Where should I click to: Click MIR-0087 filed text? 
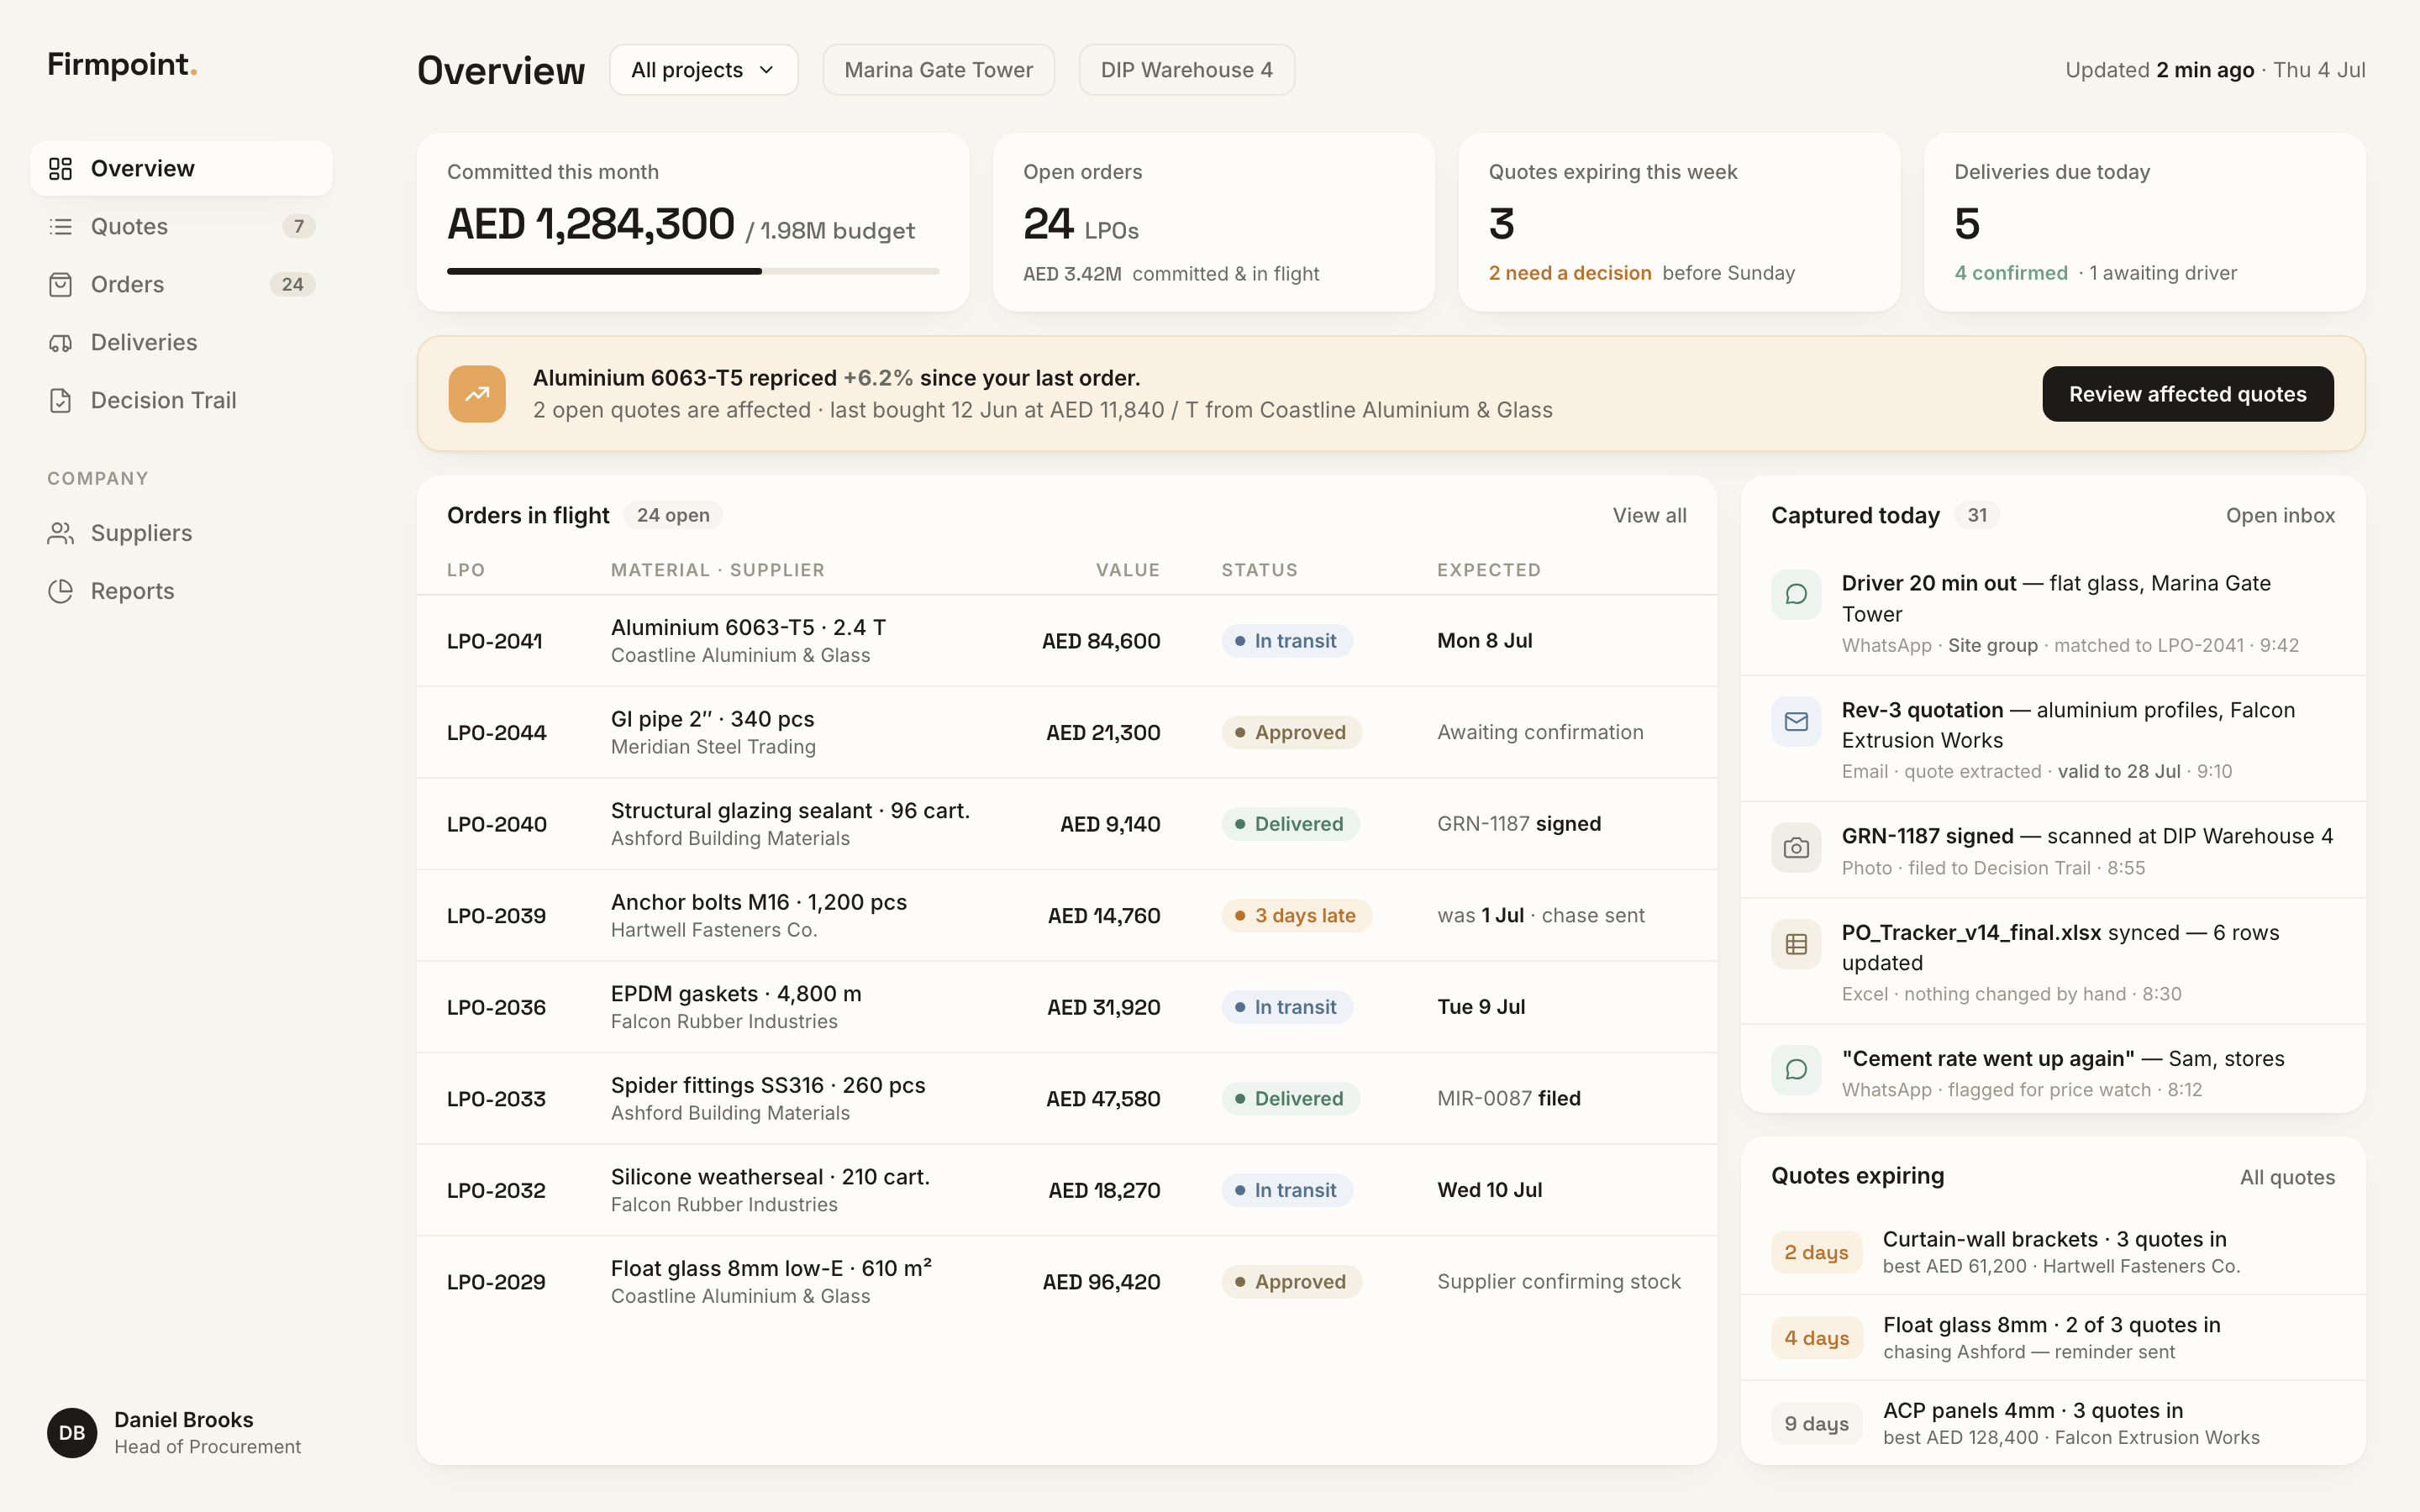1509,1098
